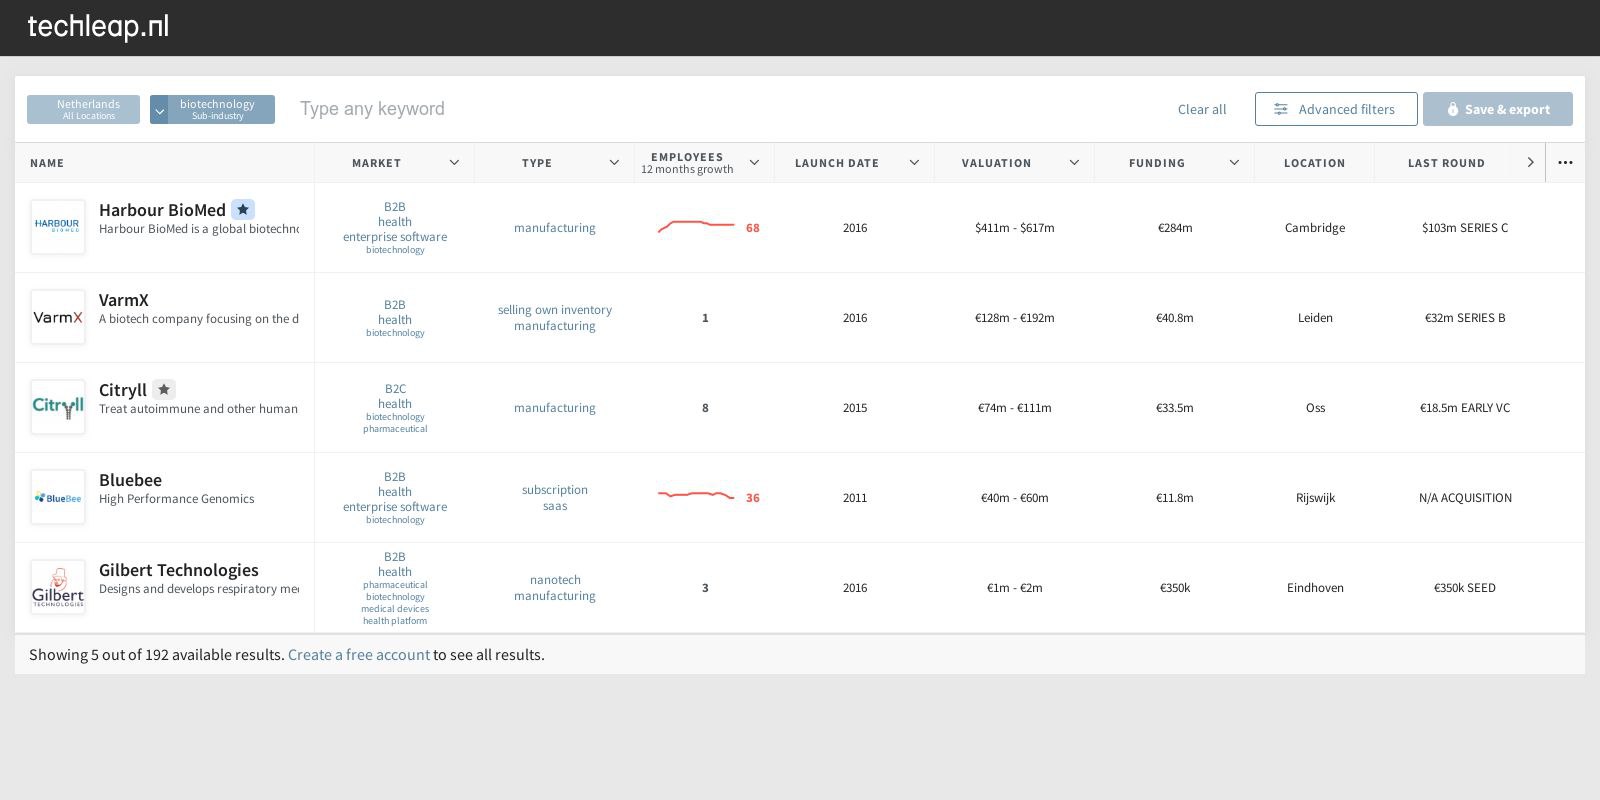The width and height of the screenshot is (1600, 800).
Task: Click the Eindhoven location cell
Action: pos(1315,588)
